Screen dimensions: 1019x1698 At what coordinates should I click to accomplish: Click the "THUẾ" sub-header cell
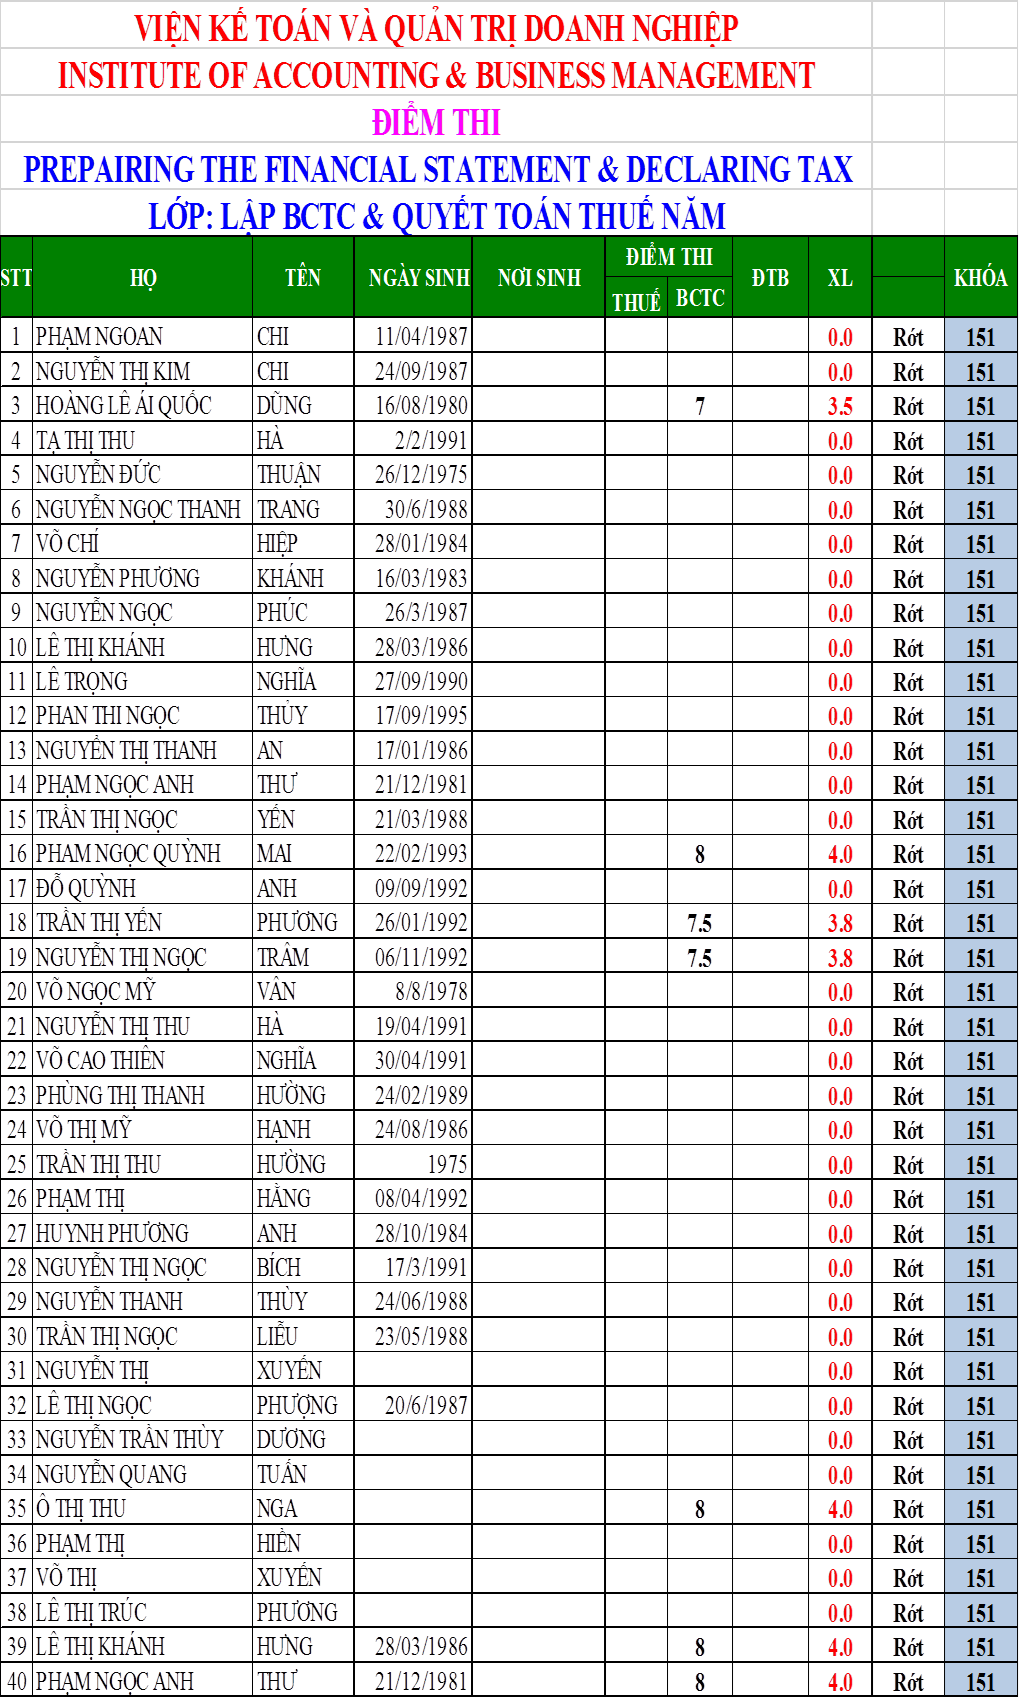coord(636,302)
